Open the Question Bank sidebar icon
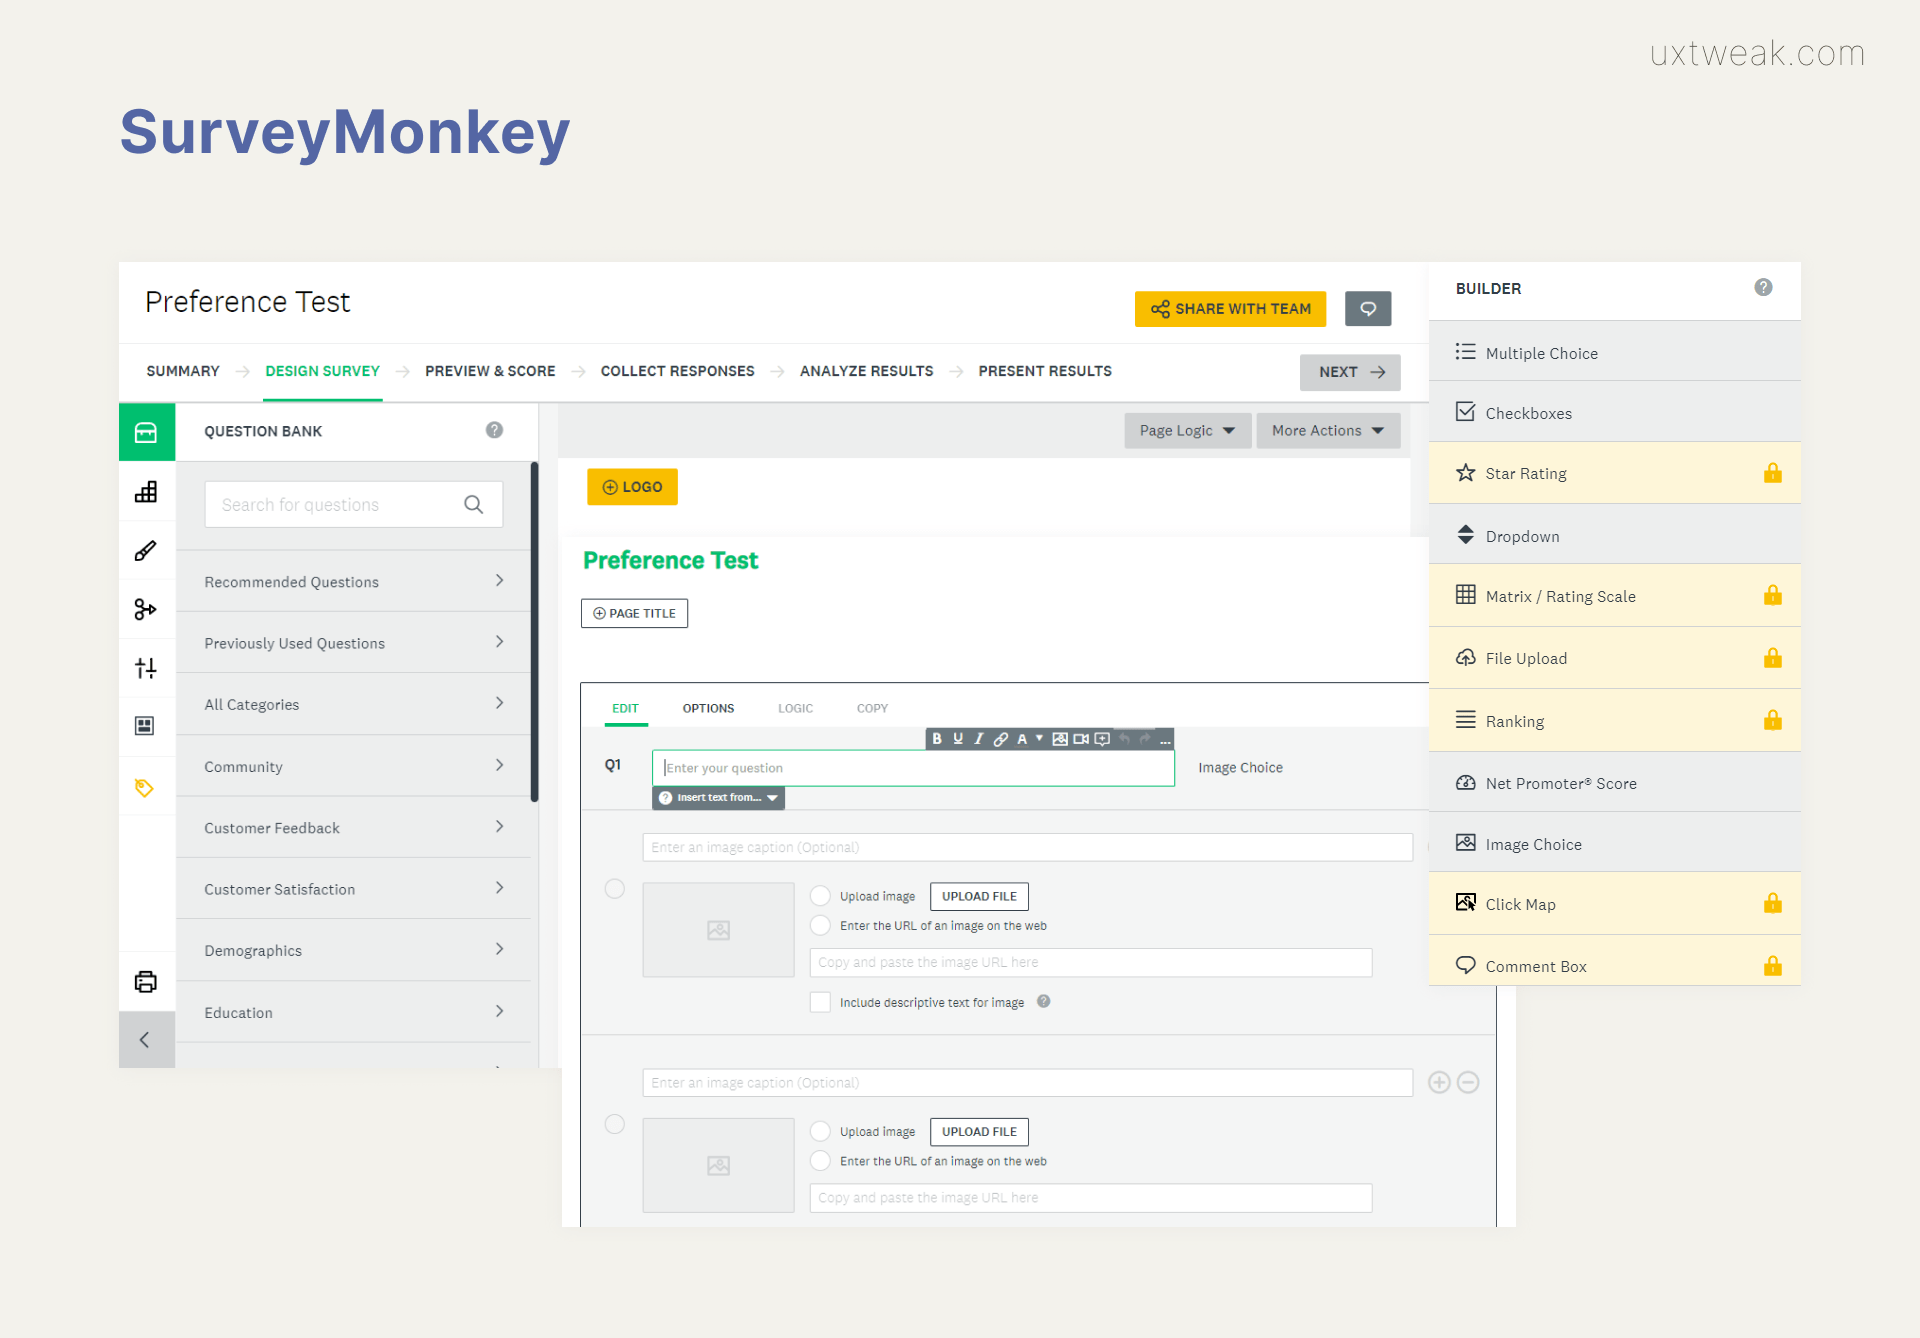This screenshot has width=1920, height=1338. (x=146, y=432)
